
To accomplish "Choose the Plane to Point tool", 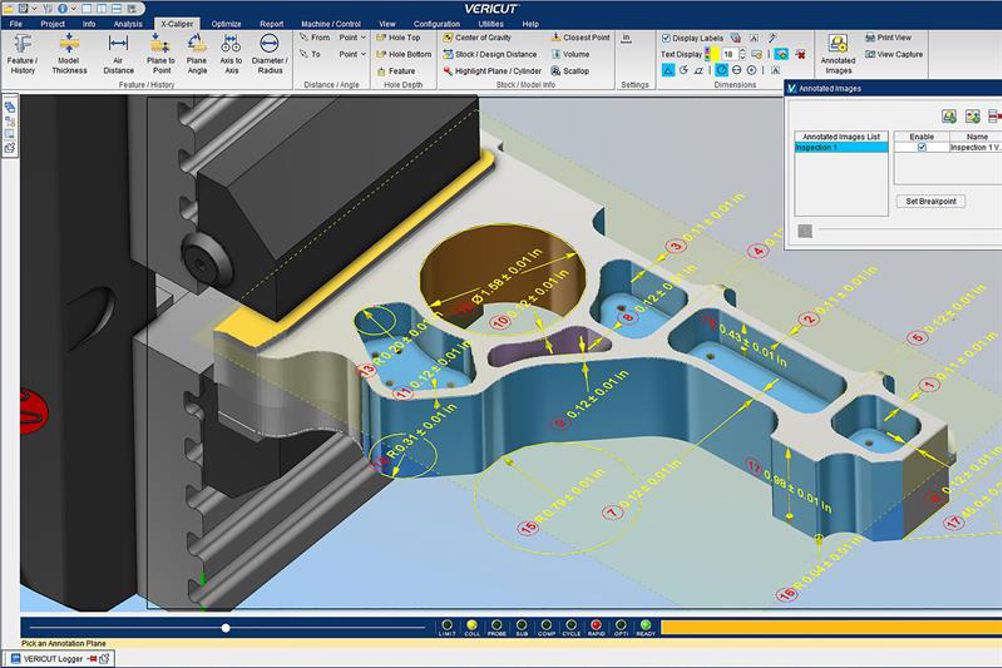I will click(x=160, y=54).
